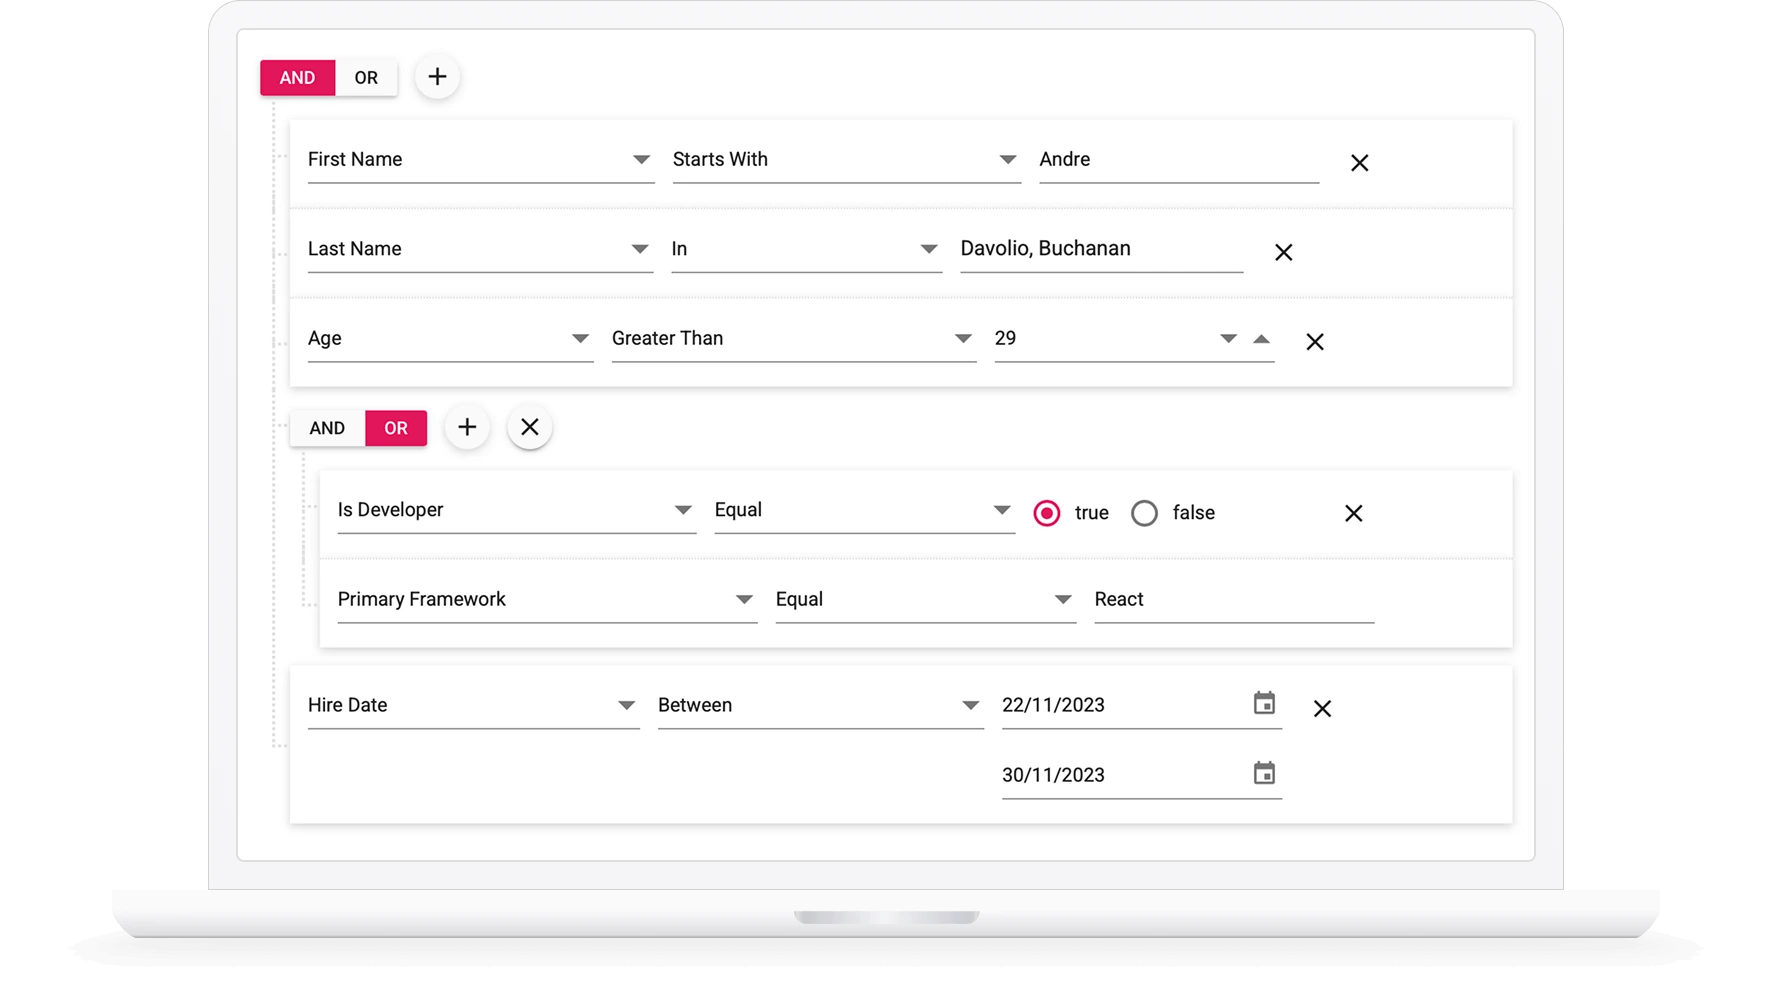Increase the age value with up arrow
This screenshot has width=1774, height=995.
1261,339
